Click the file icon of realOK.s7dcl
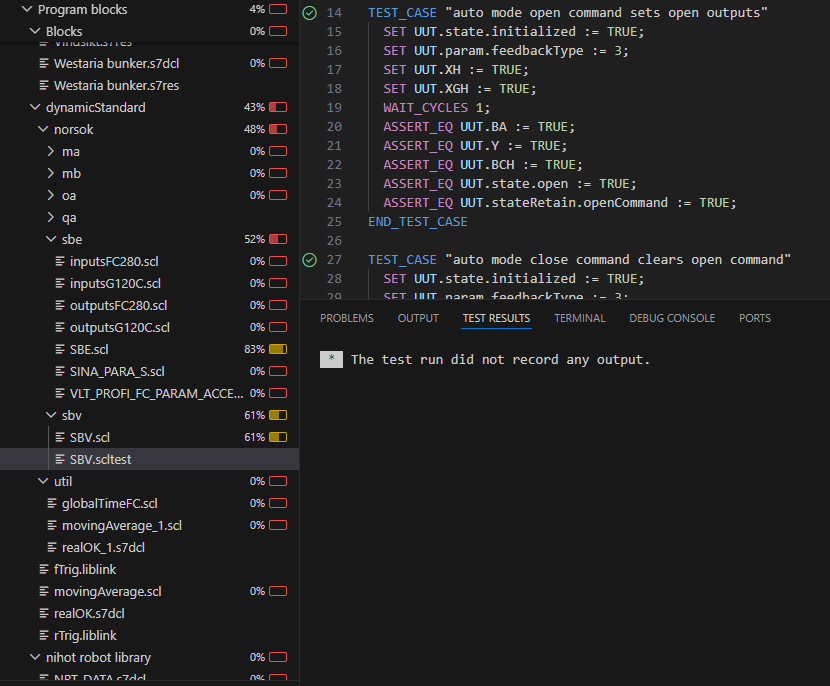 pos(44,613)
